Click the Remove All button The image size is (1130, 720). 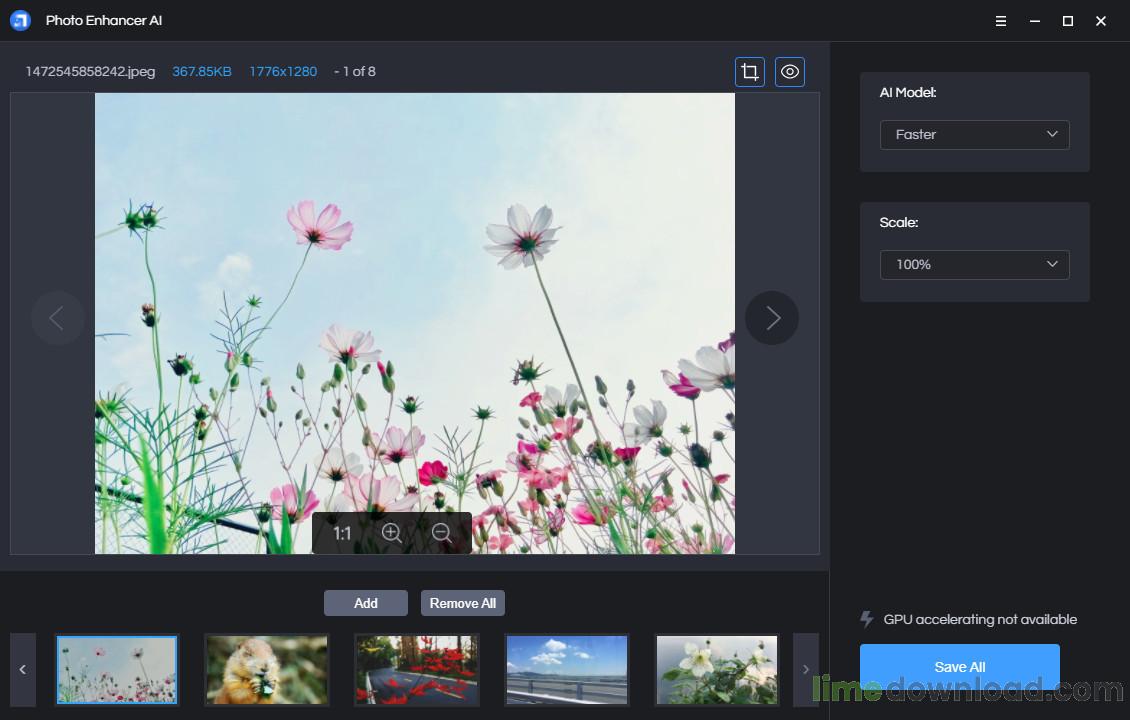pyautogui.click(x=462, y=603)
